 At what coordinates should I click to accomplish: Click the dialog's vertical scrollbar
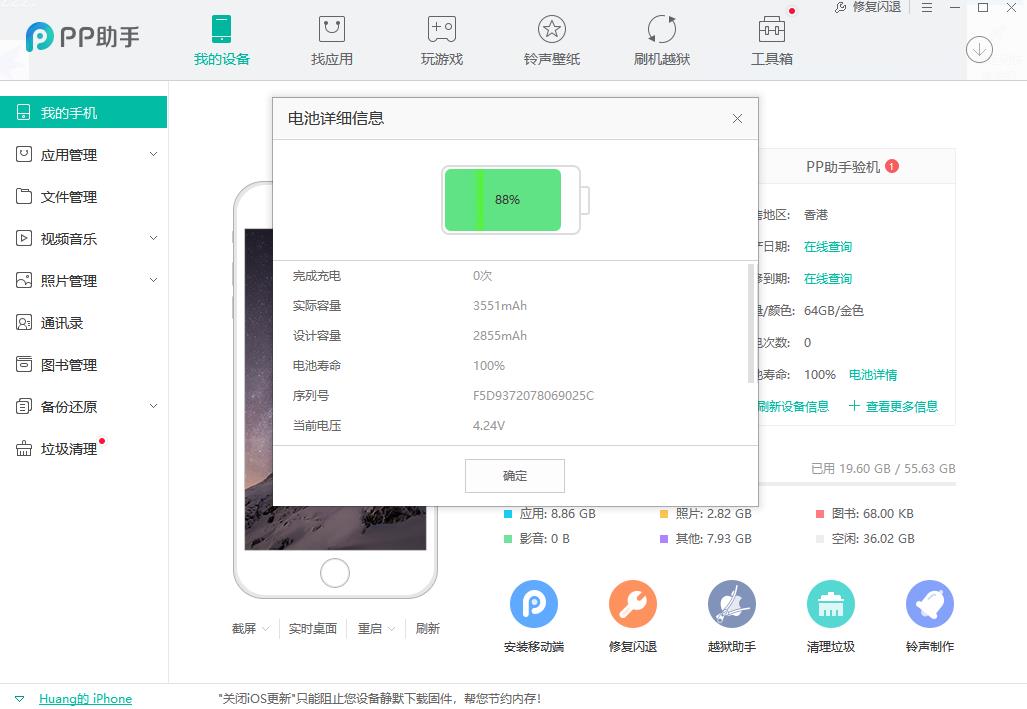[751, 323]
